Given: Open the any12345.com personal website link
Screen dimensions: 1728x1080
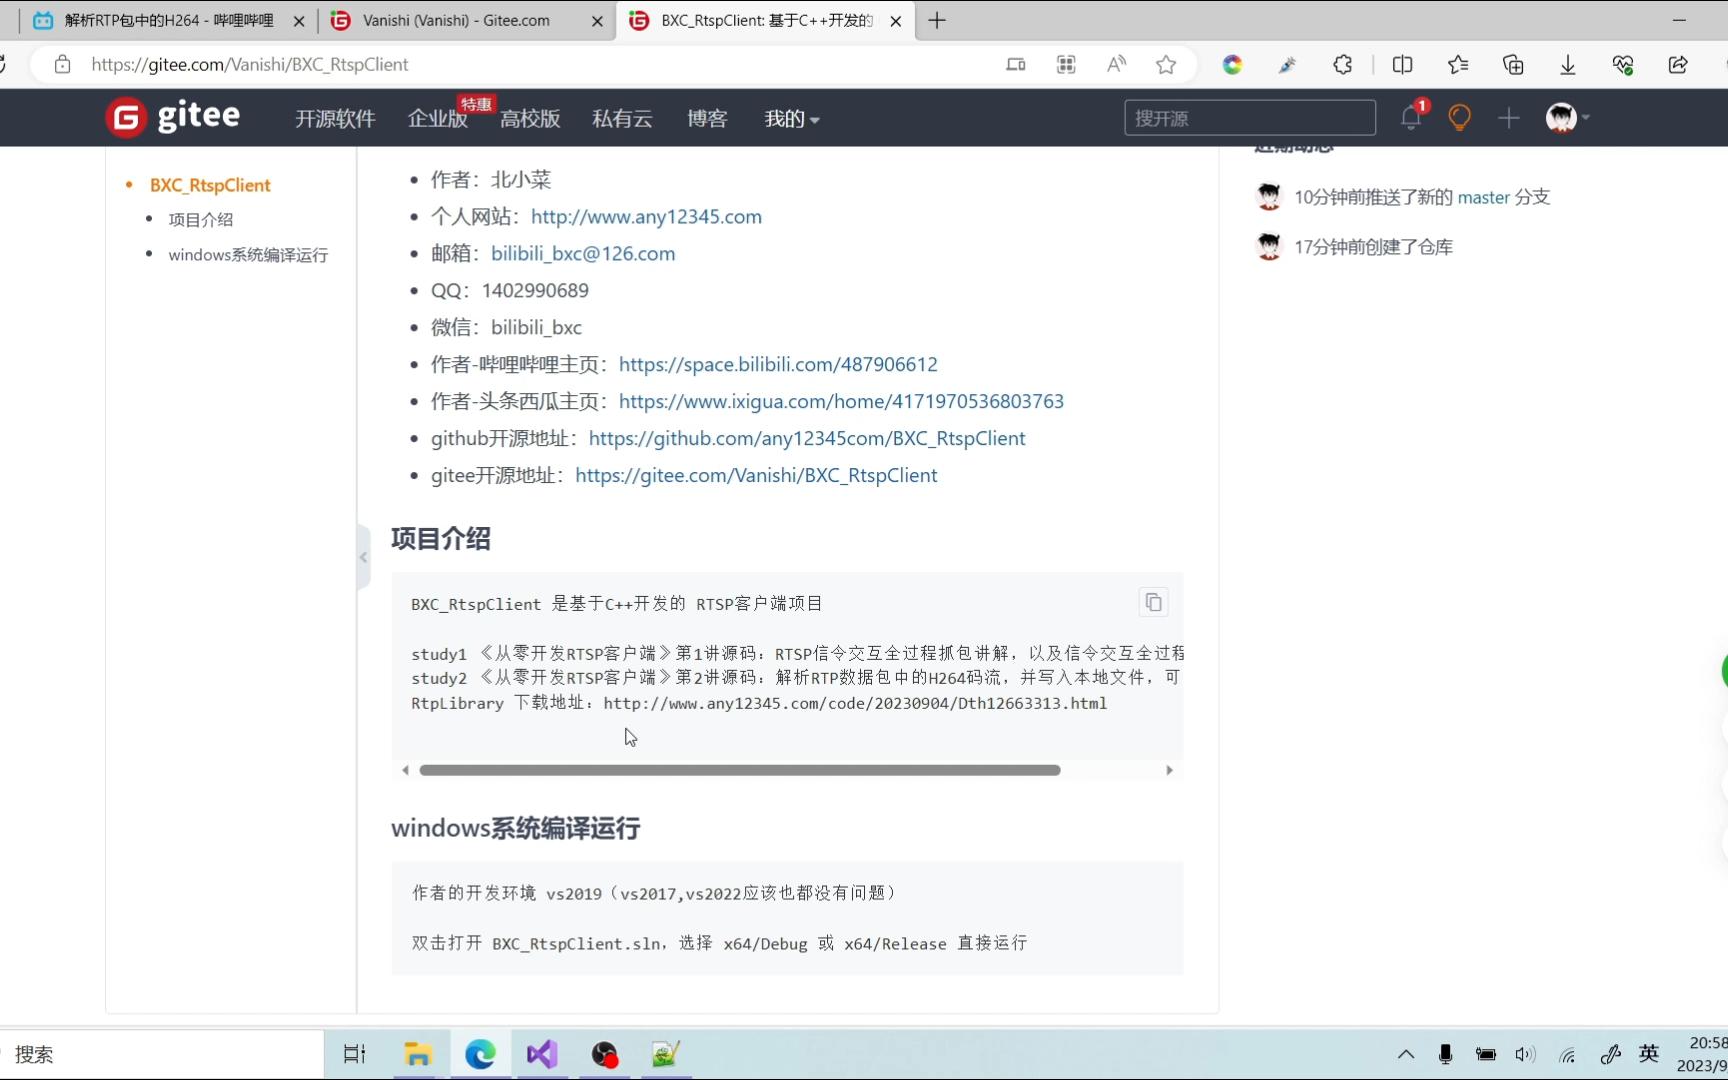Looking at the screenshot, I should point(646,216).
